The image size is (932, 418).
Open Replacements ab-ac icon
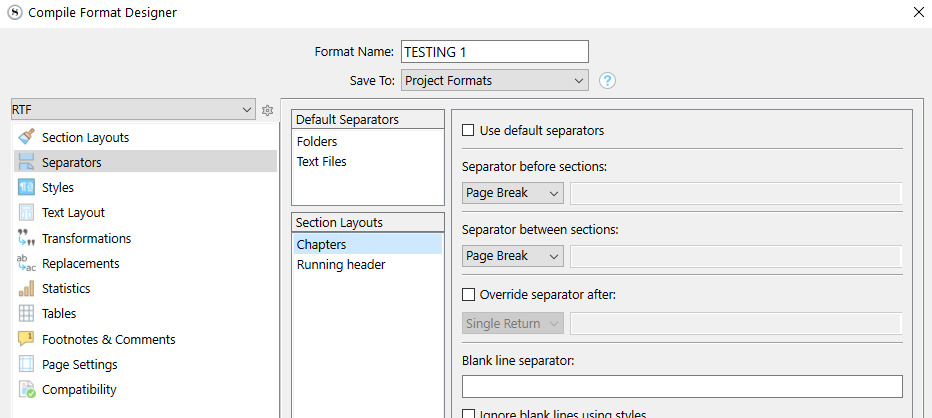pos(26,263)
